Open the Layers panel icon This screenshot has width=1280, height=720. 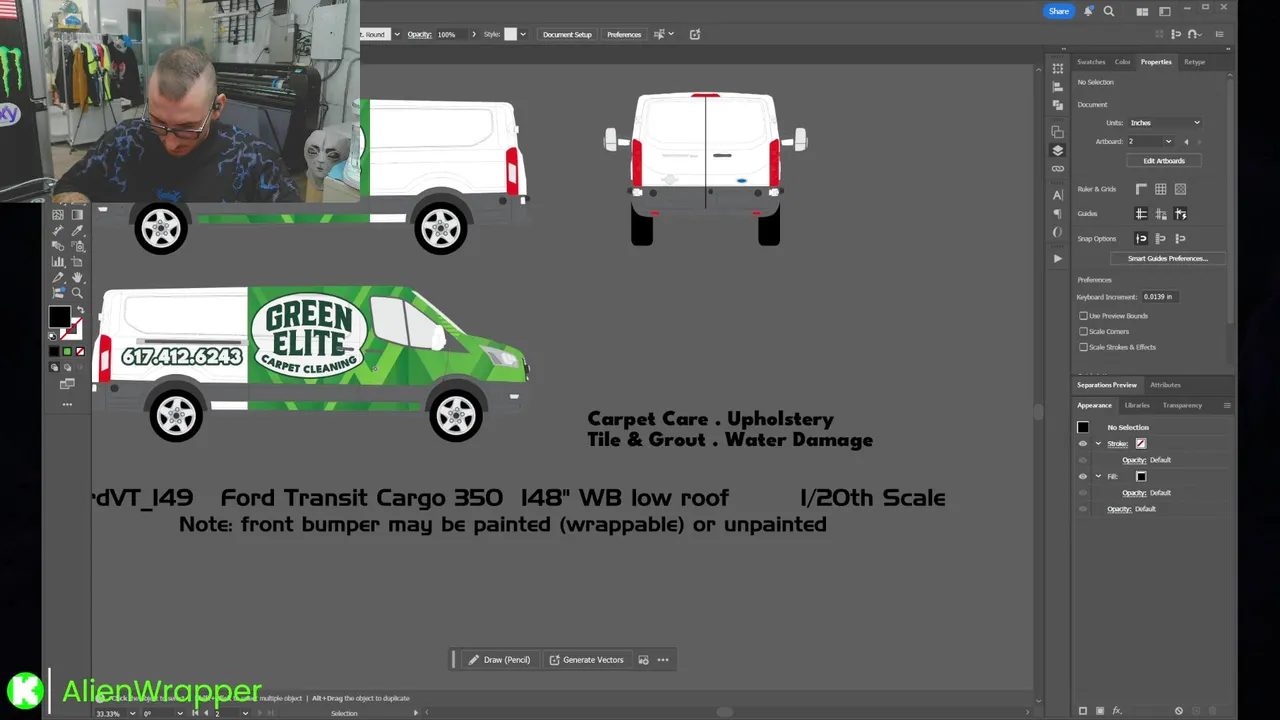1057,150
